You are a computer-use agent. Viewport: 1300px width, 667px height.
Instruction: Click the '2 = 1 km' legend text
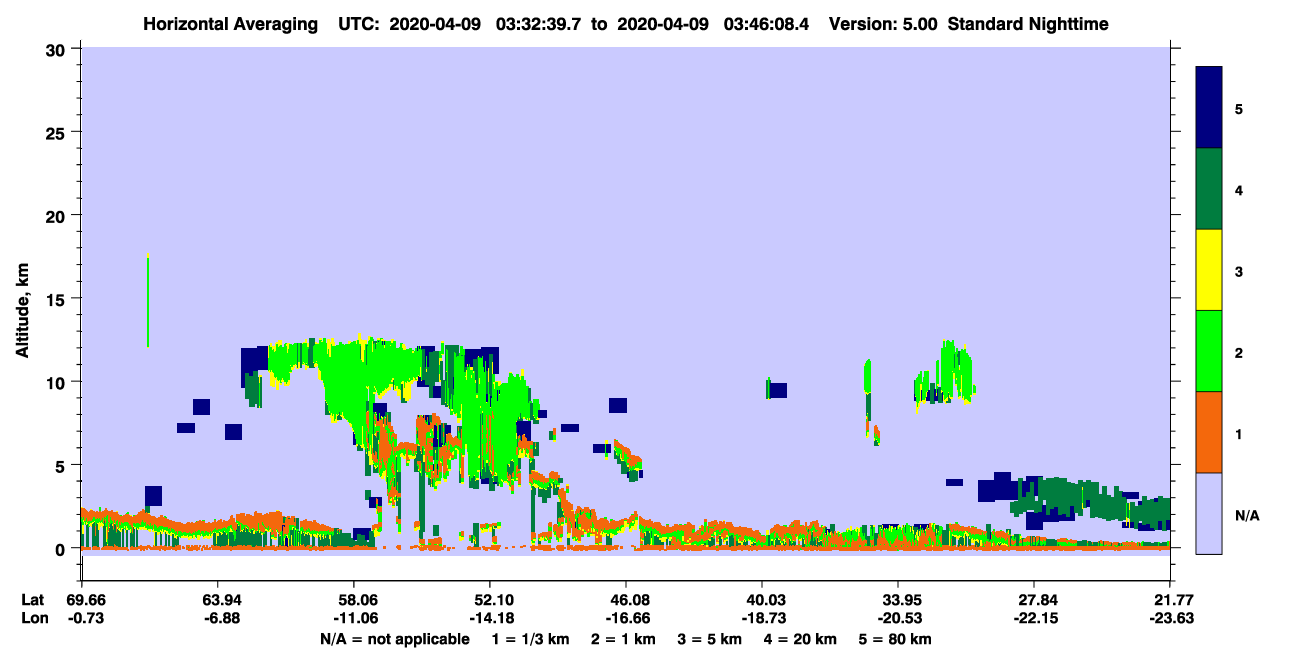point(623,639)
